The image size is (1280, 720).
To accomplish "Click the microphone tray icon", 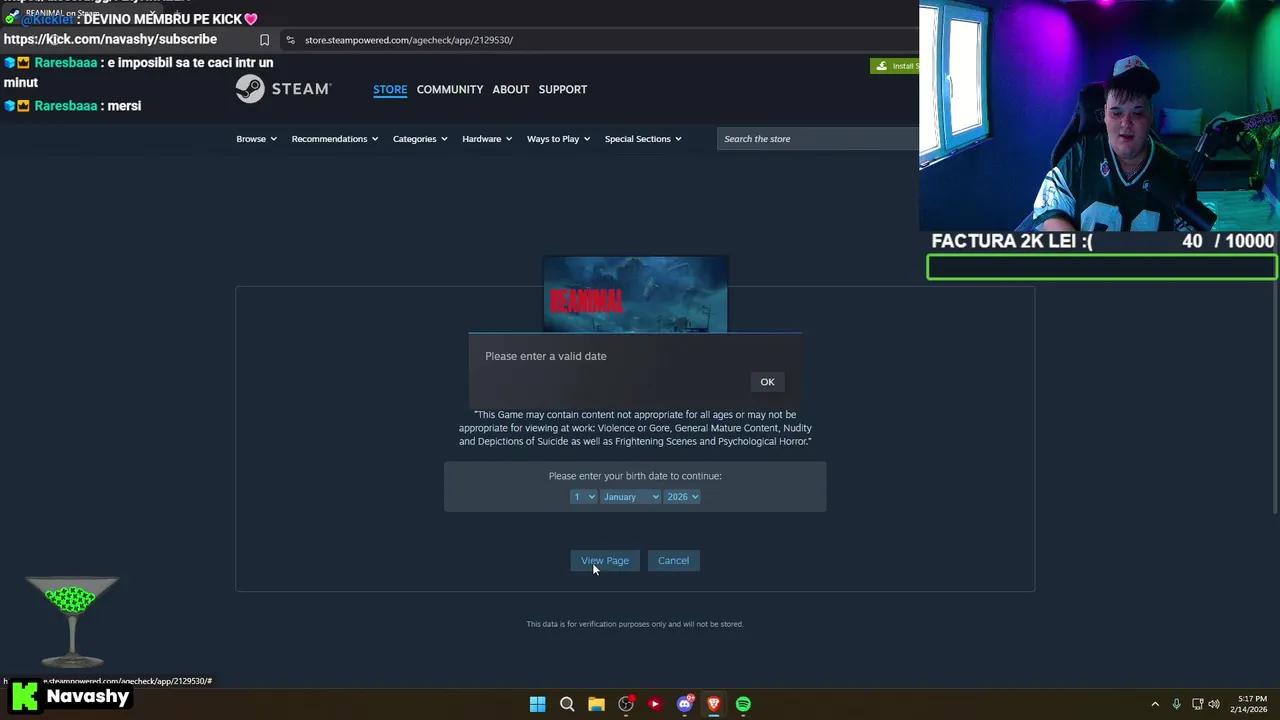I will 1176,704.
